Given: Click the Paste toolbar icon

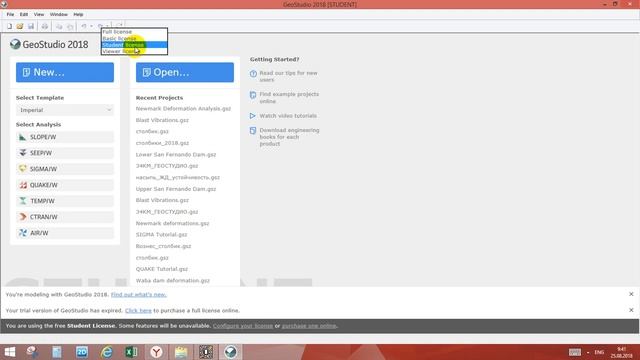Looking at the screenshot, I should 70,26.
